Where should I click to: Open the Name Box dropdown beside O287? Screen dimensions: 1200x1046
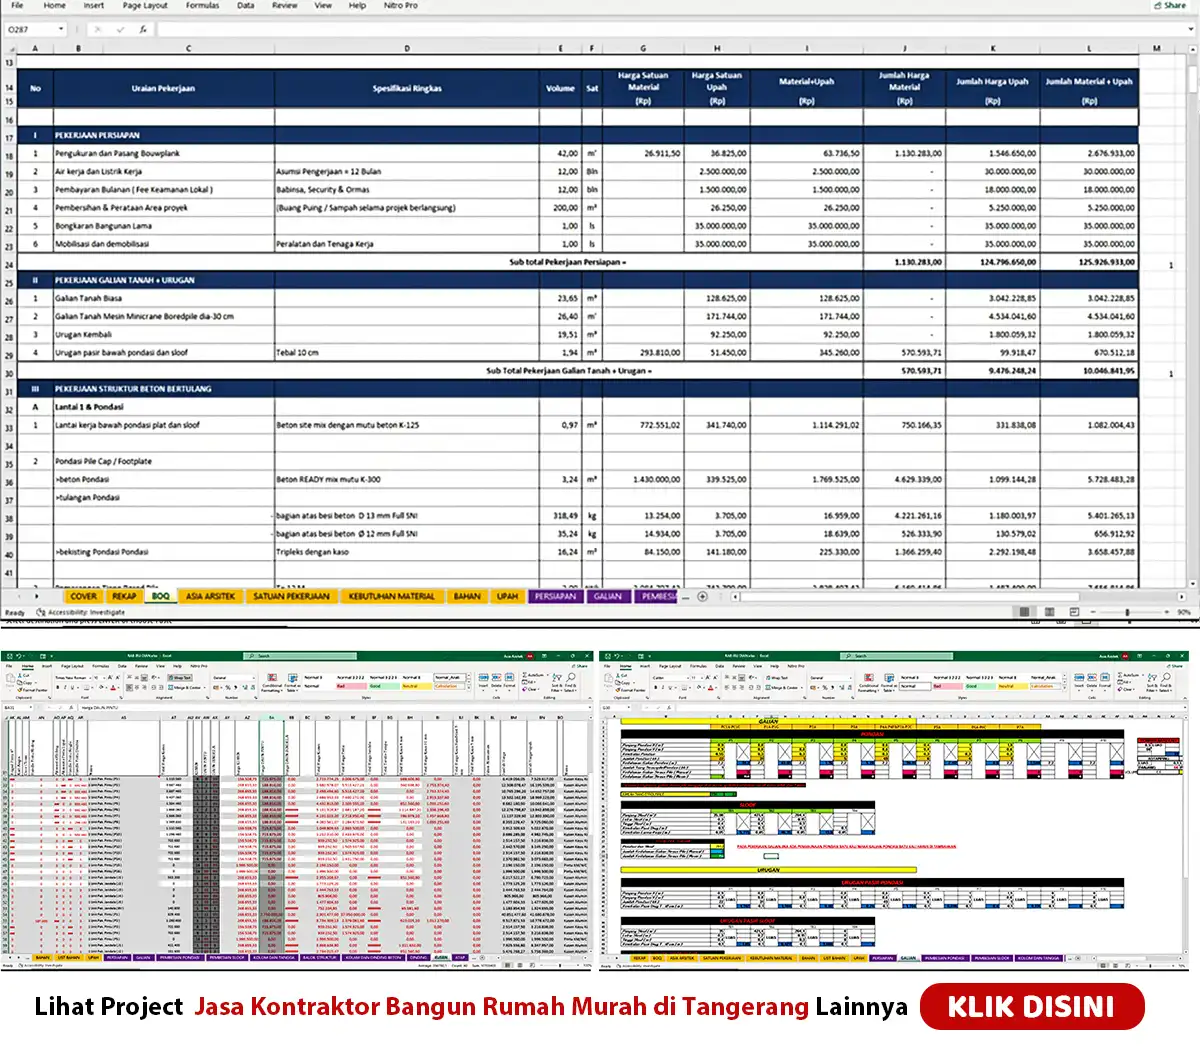pos(62,30)
